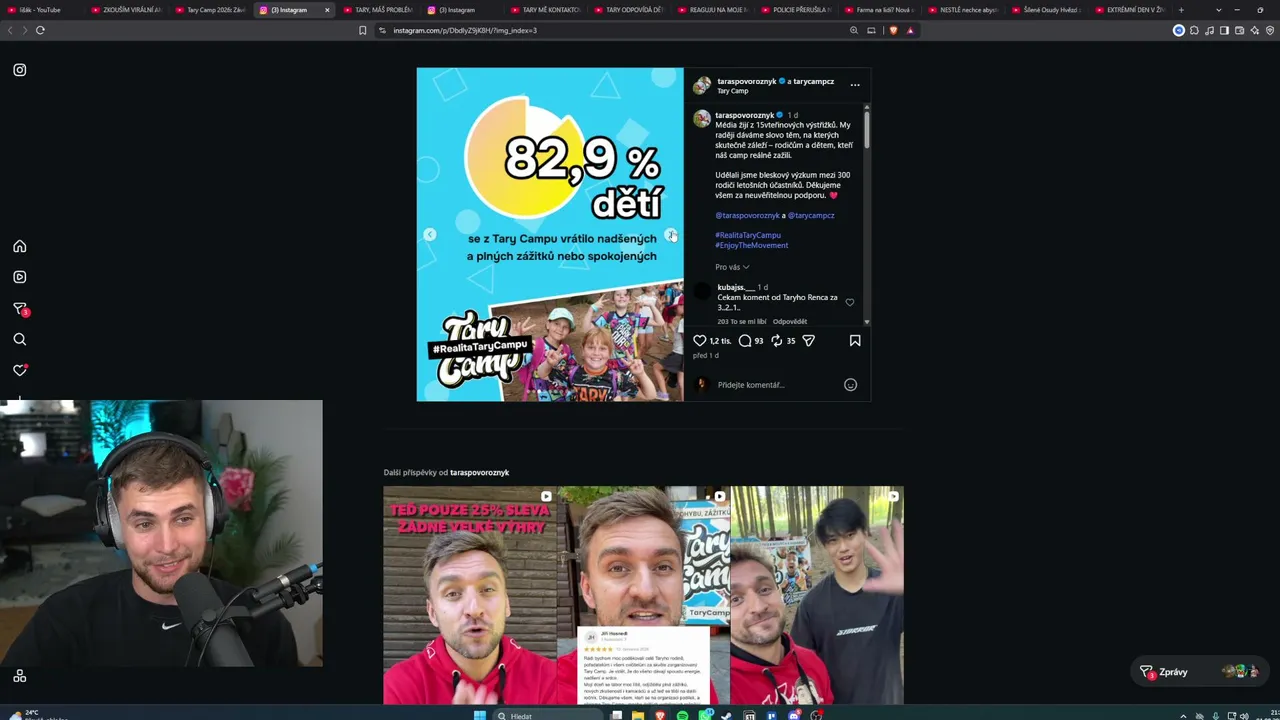
Task: Open the post's three-dot options menu
Action: tap(855, 85)
